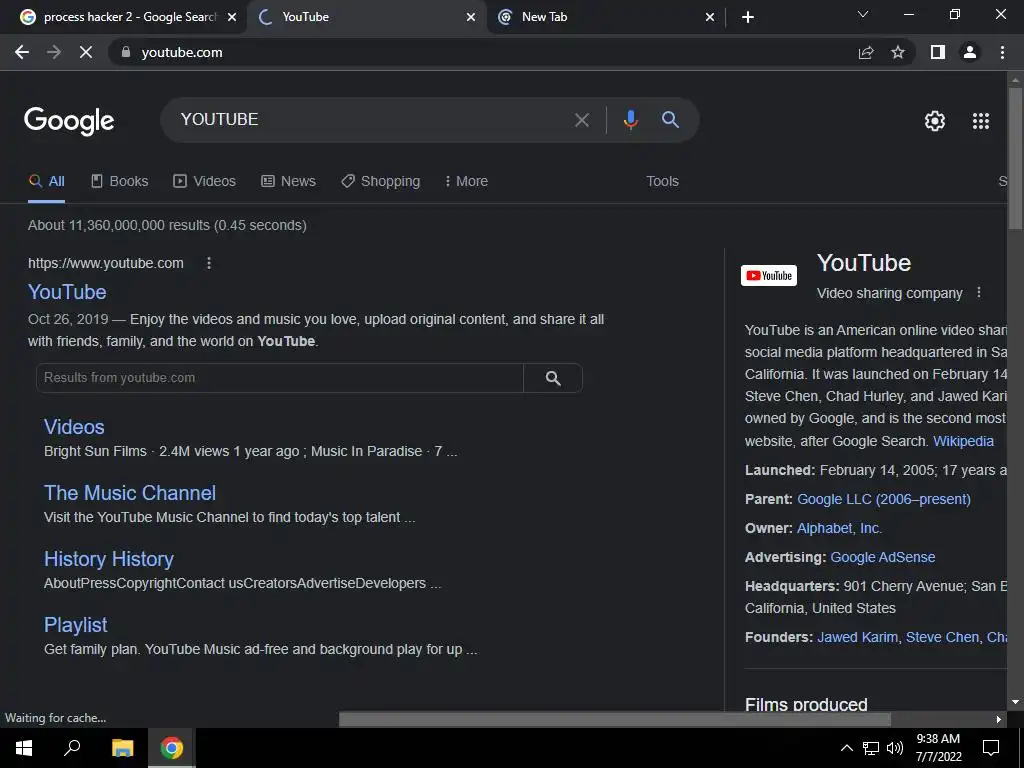Click the YouTube logo thumbnail

pos(769,276)
